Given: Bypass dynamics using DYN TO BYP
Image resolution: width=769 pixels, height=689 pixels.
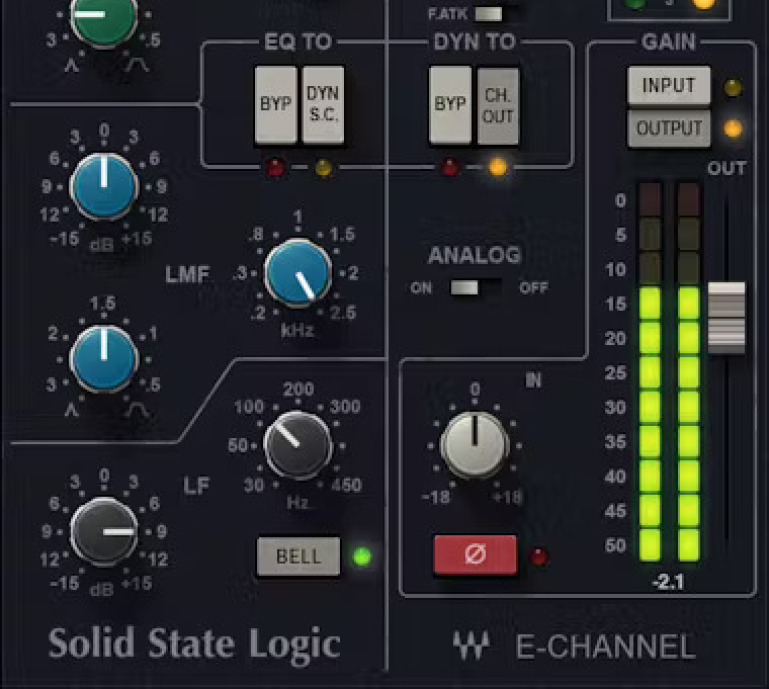Looking at the screenshot, I should click(x=450, y=104).
